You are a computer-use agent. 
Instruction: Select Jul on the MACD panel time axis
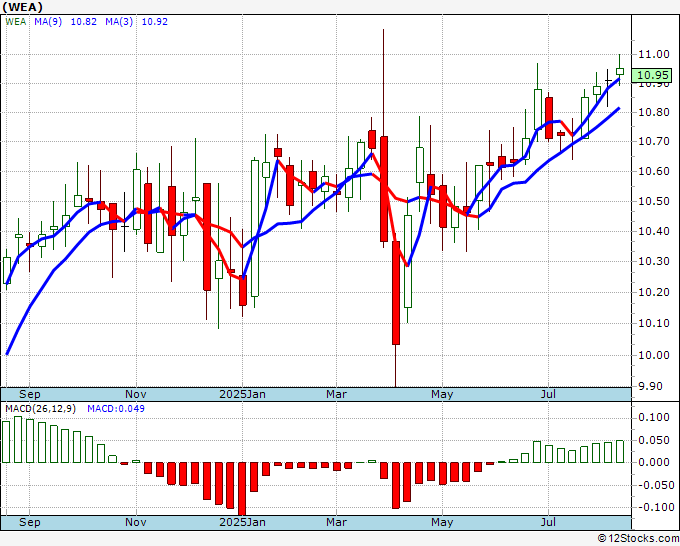click(548, 522)
